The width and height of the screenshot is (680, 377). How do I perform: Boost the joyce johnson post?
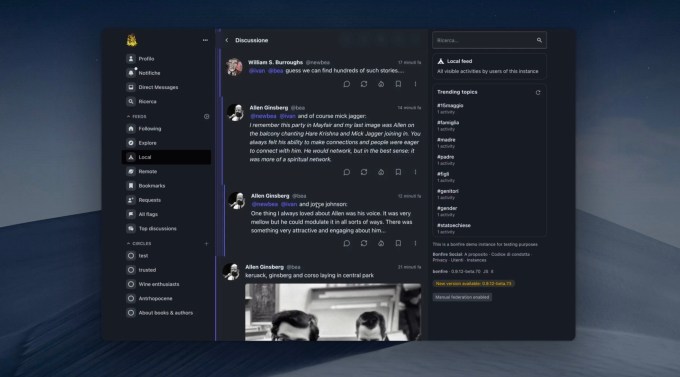click(364, 243)
